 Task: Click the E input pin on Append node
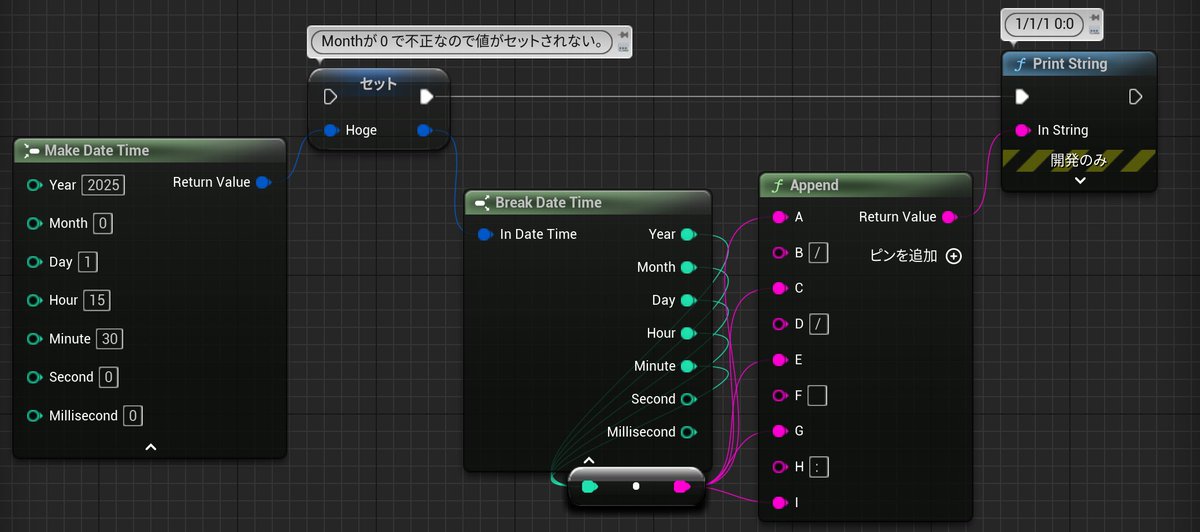point(780,359)
